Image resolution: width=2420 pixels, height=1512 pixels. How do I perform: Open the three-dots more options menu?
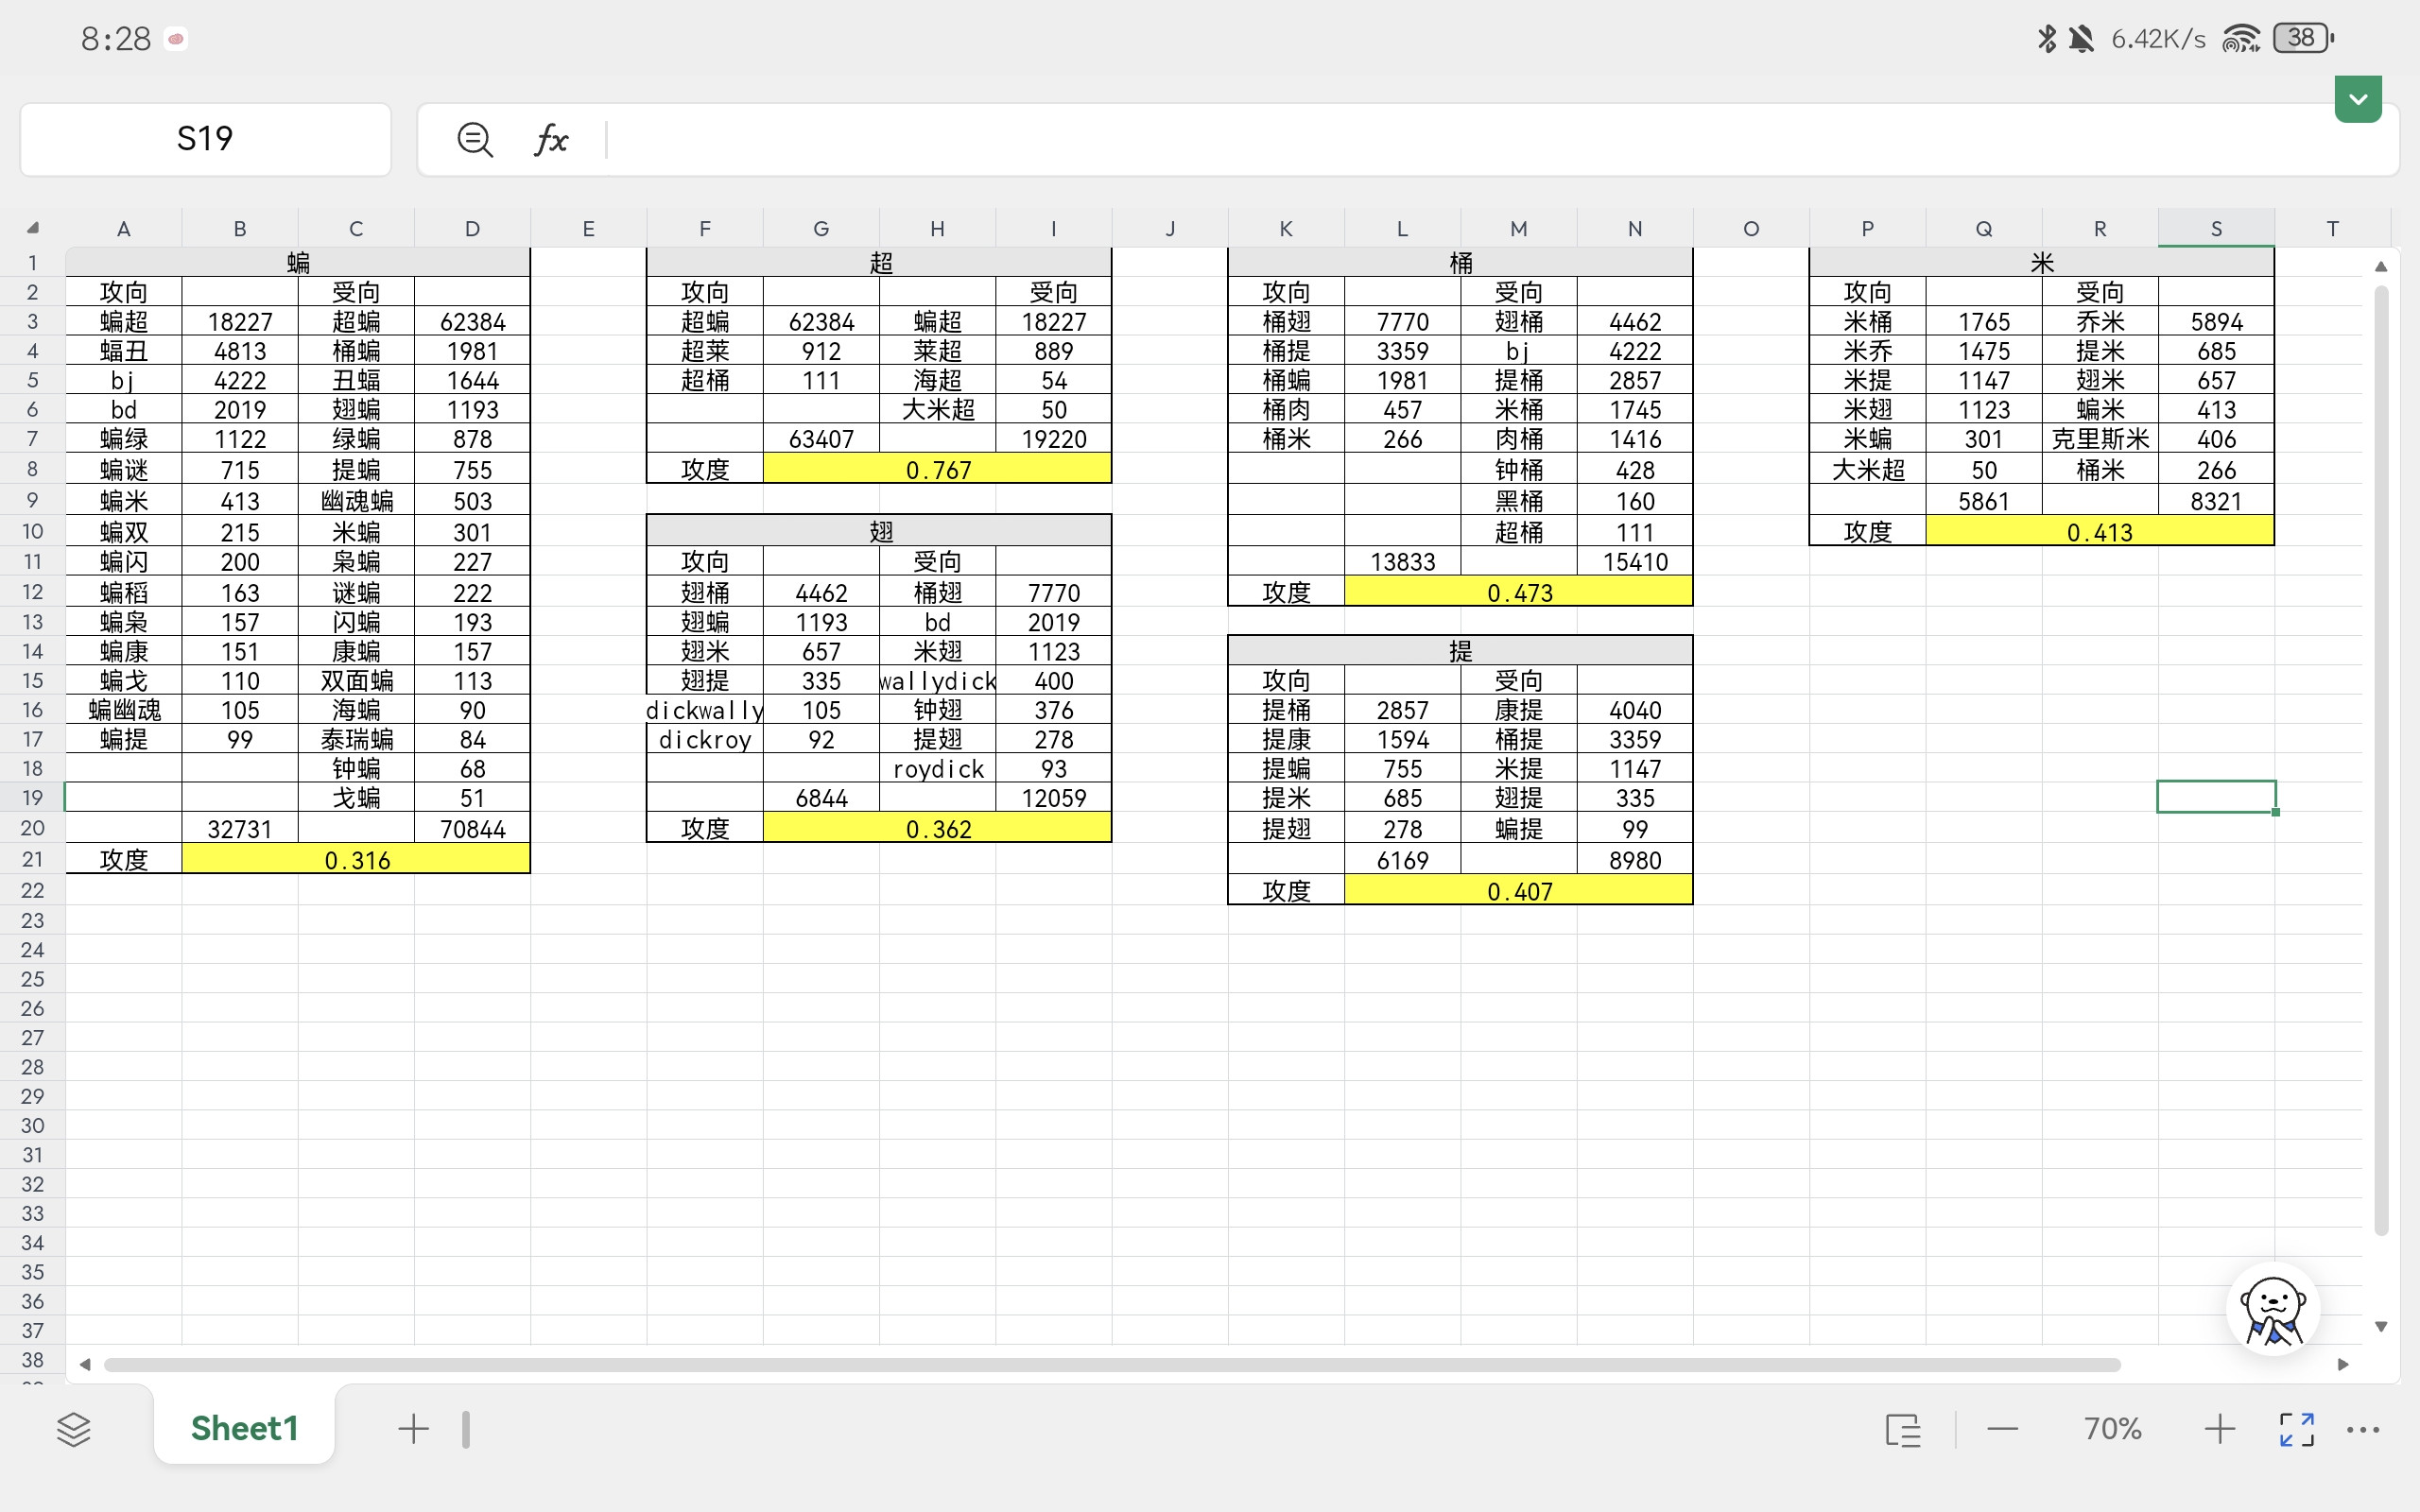click(2362, 1429)
